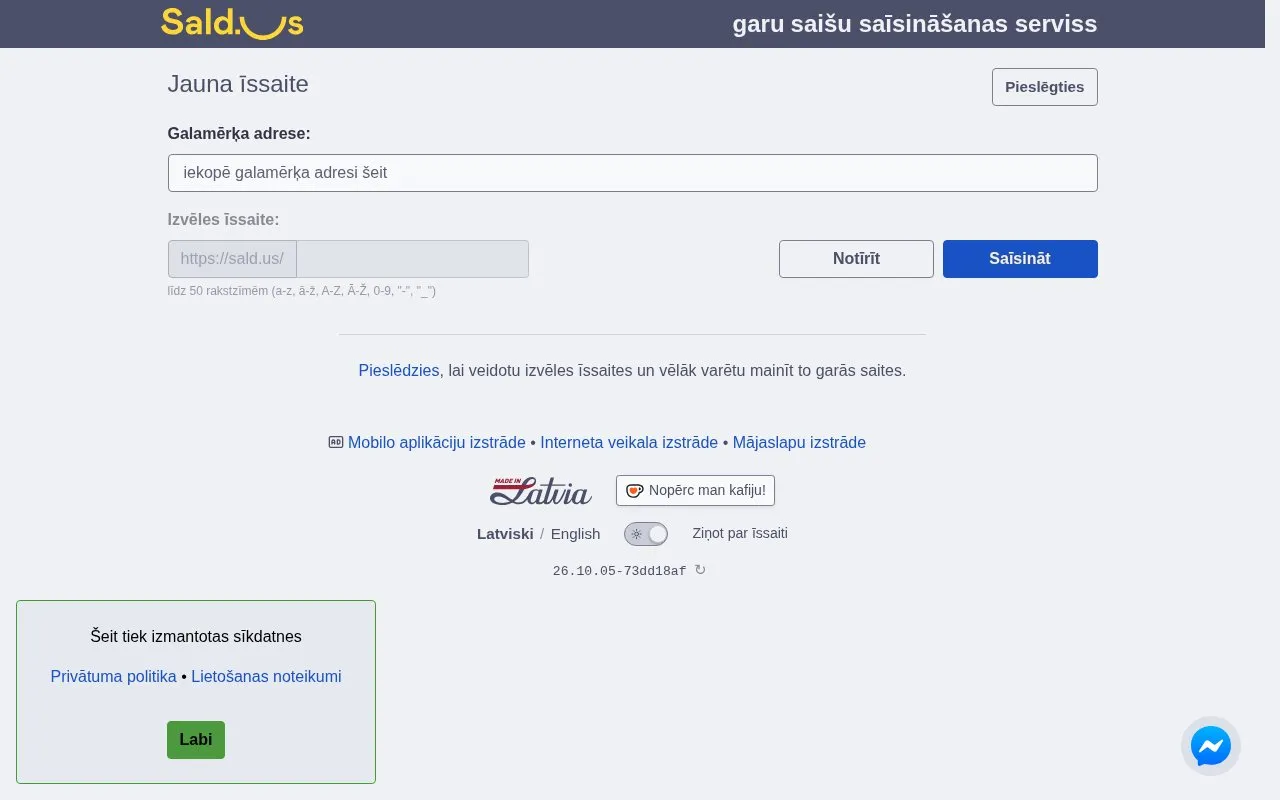Accept cookies with the Labi button
This screenshot has height=800, width=1280.
196,740
